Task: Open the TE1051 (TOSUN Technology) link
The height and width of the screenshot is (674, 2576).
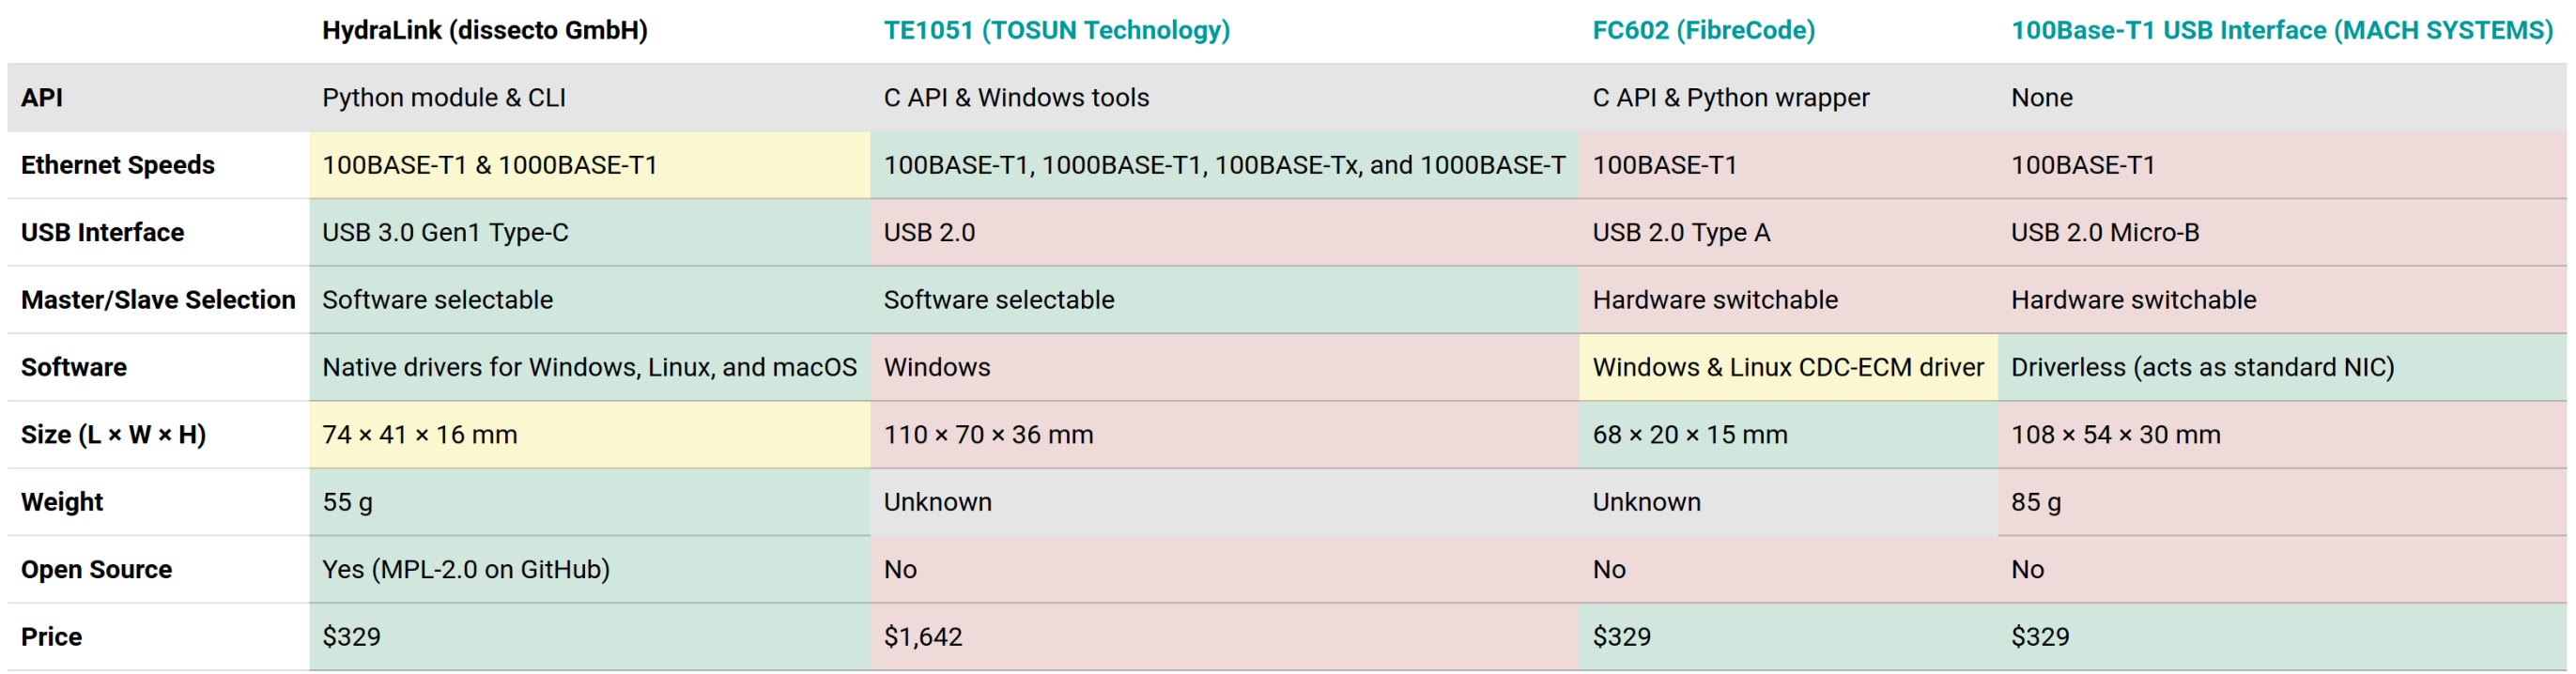Action: (1056, 30)
